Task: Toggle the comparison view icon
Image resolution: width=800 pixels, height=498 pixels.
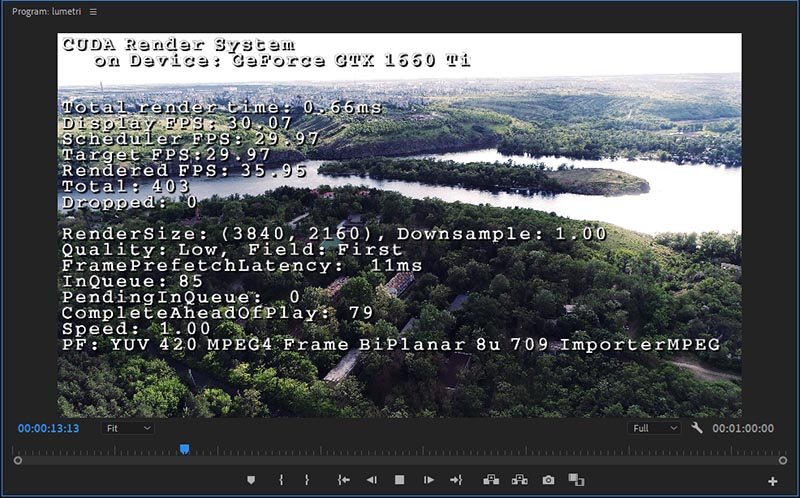Action: tap(577, 480)
